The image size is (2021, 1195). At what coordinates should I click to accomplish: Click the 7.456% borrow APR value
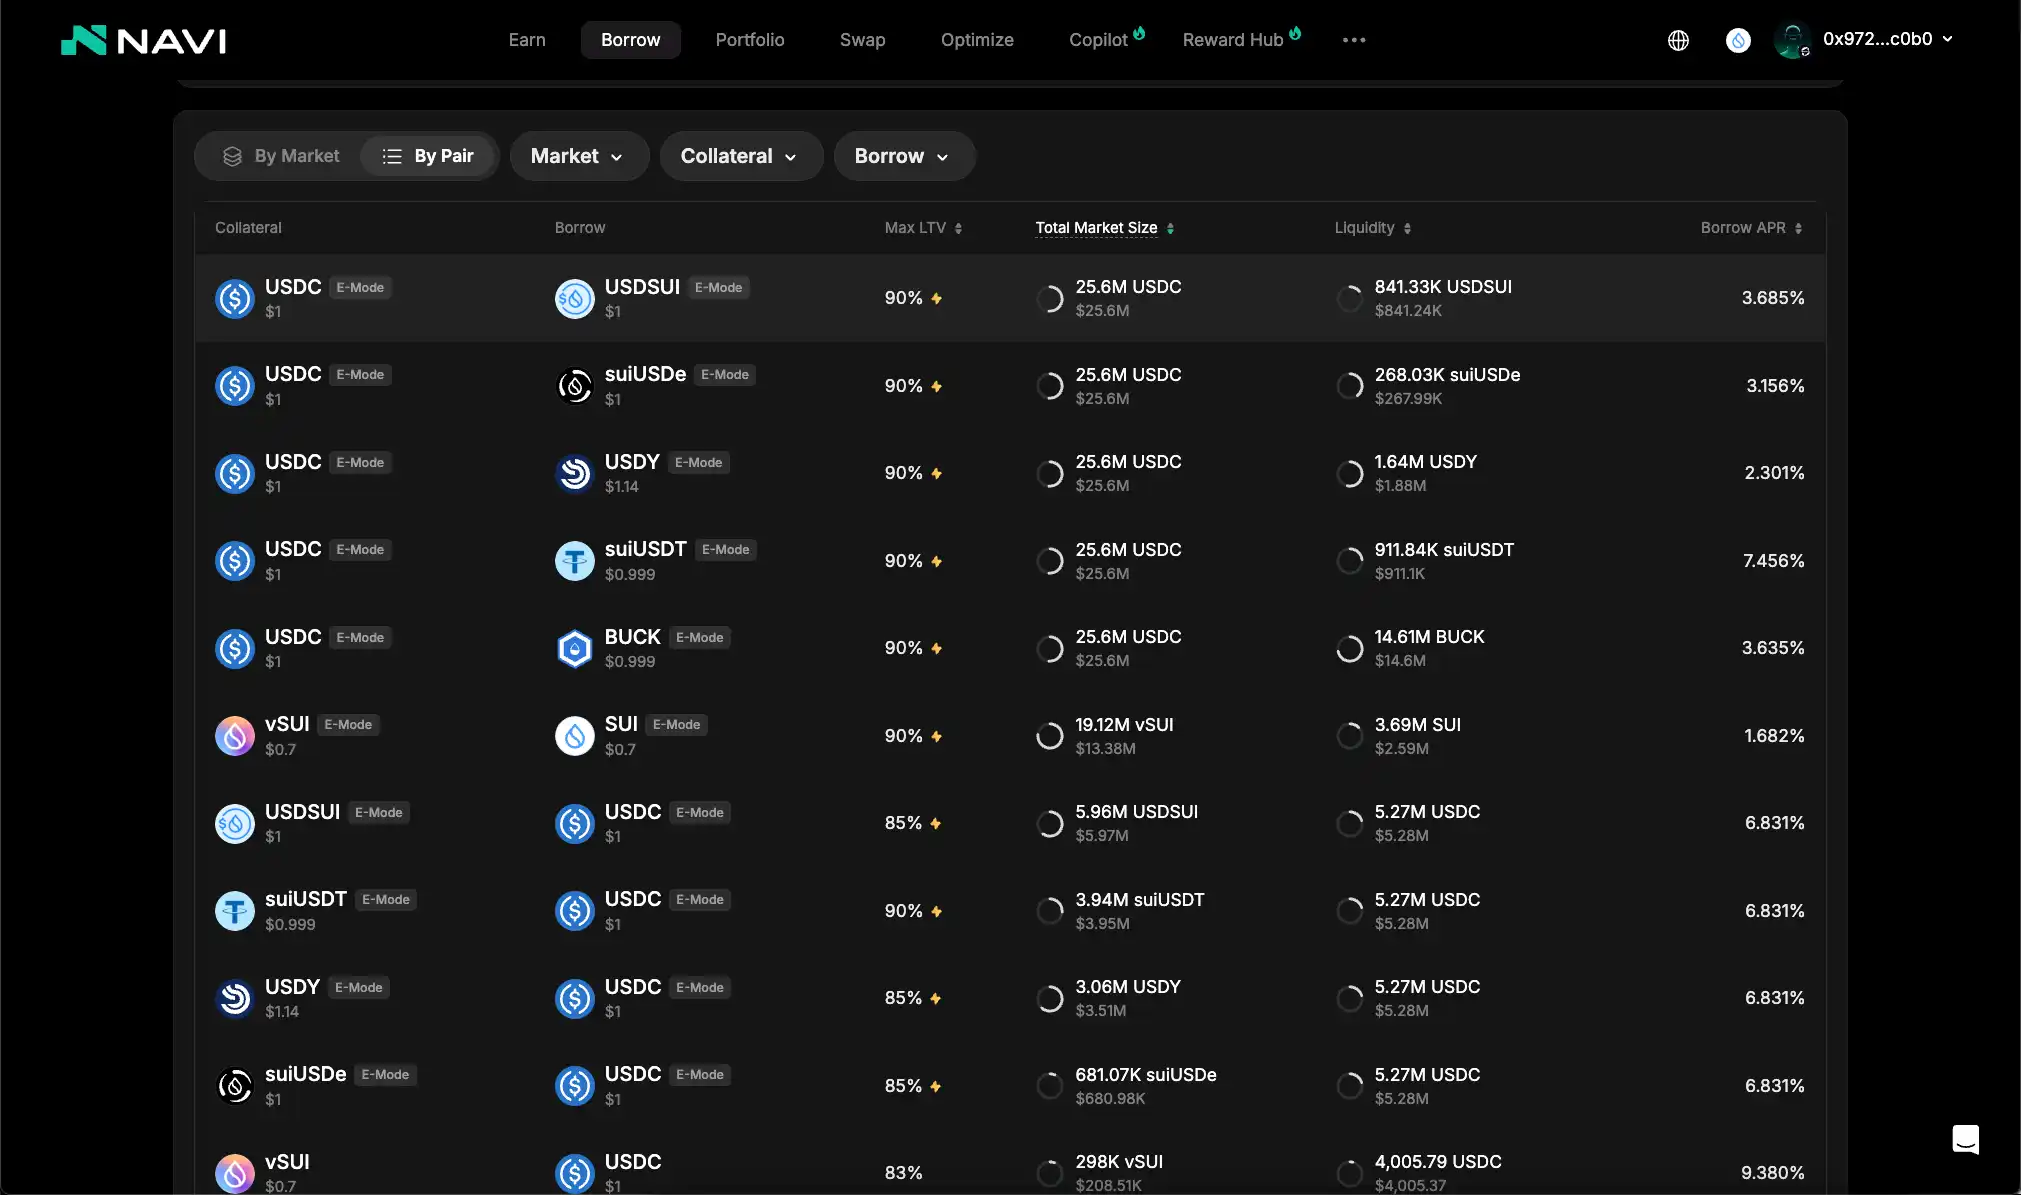[1773, 561]
